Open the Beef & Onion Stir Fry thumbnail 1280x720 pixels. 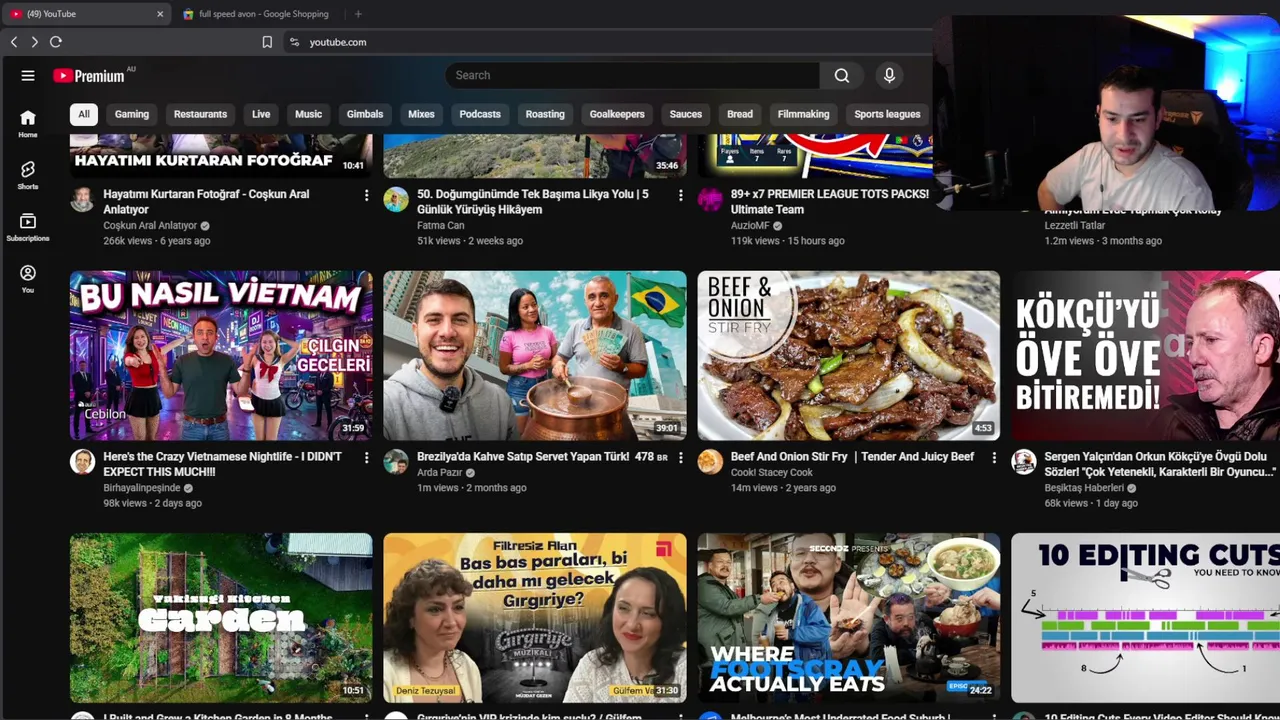[849, 356]
